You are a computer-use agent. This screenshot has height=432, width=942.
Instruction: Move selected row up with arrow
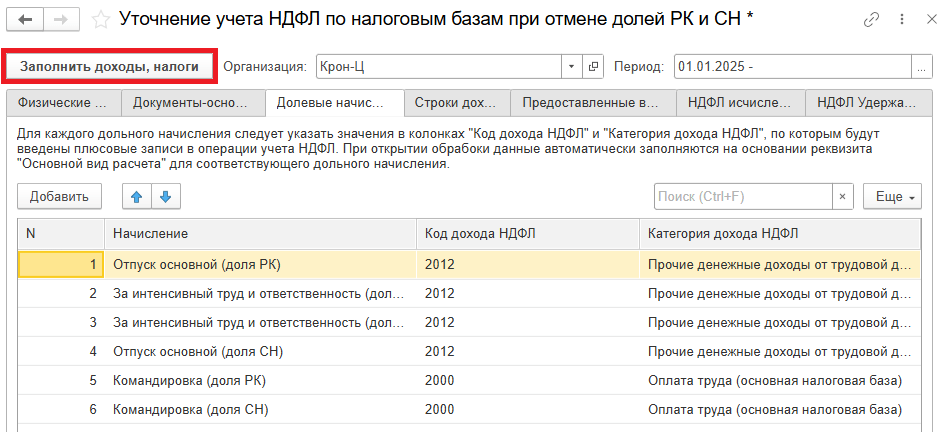pos(137,197)
